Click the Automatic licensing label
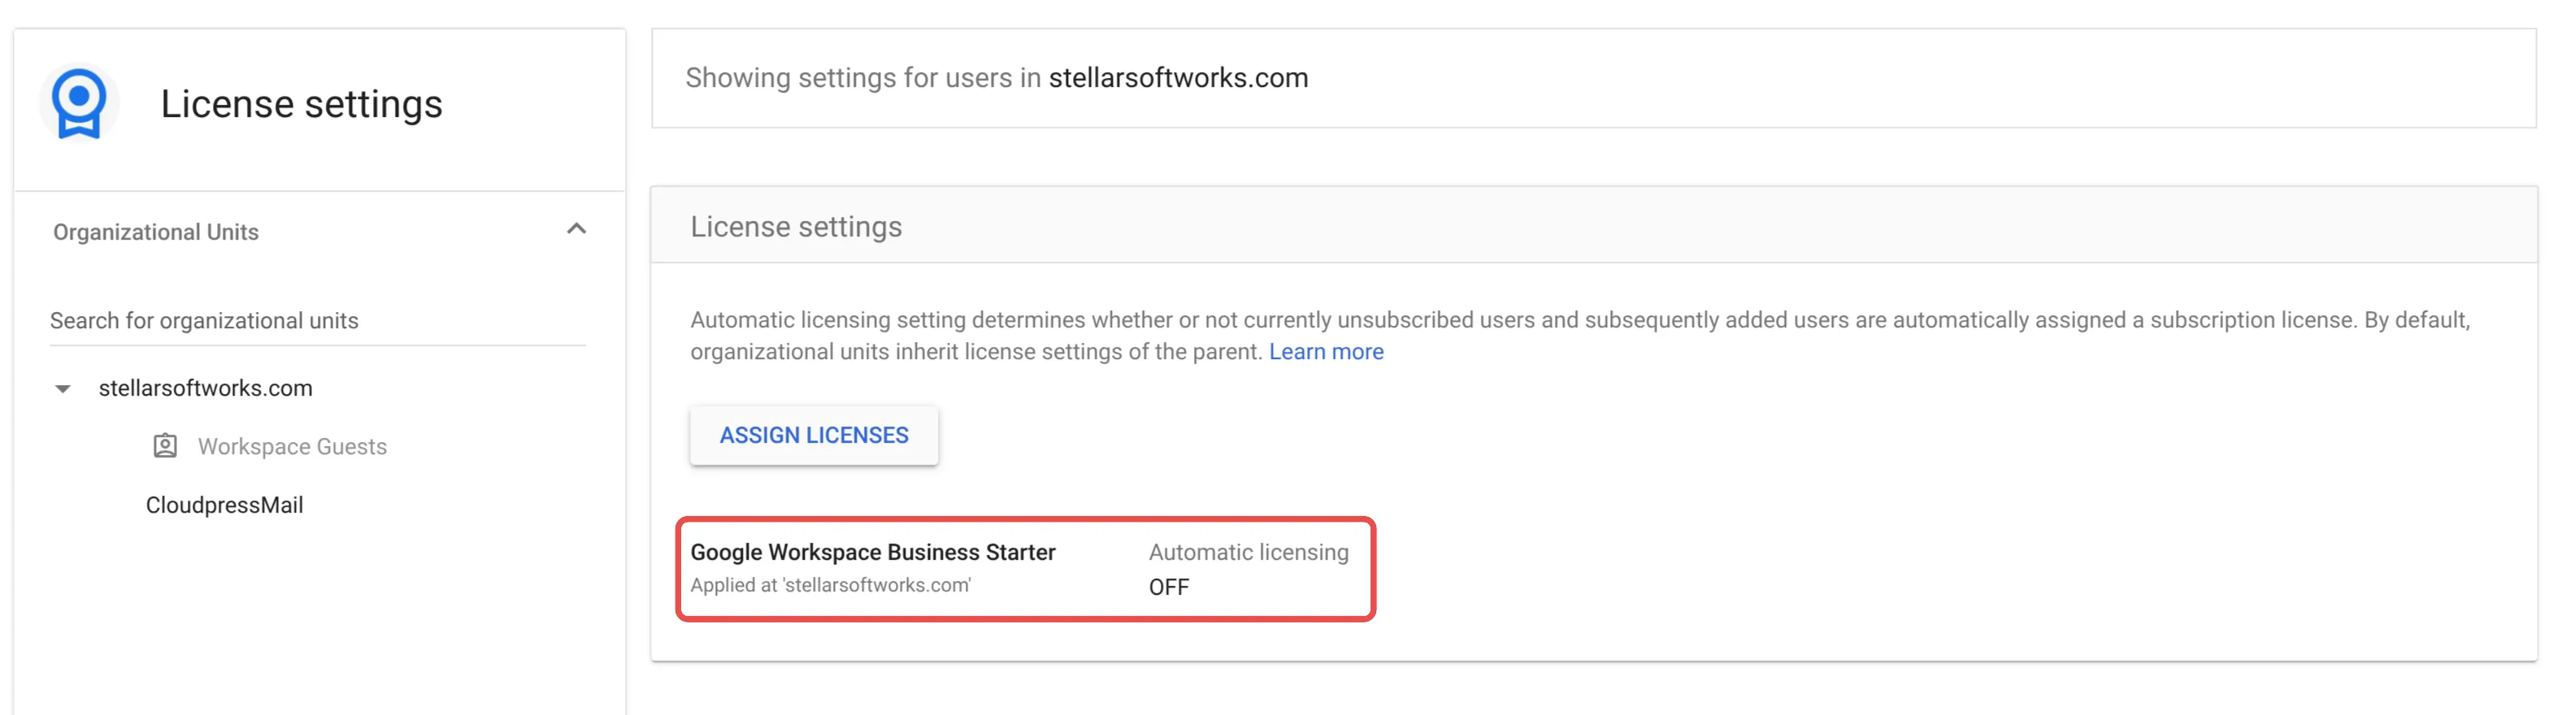This screenshot has width=2576, height=715. (1248, 552)
